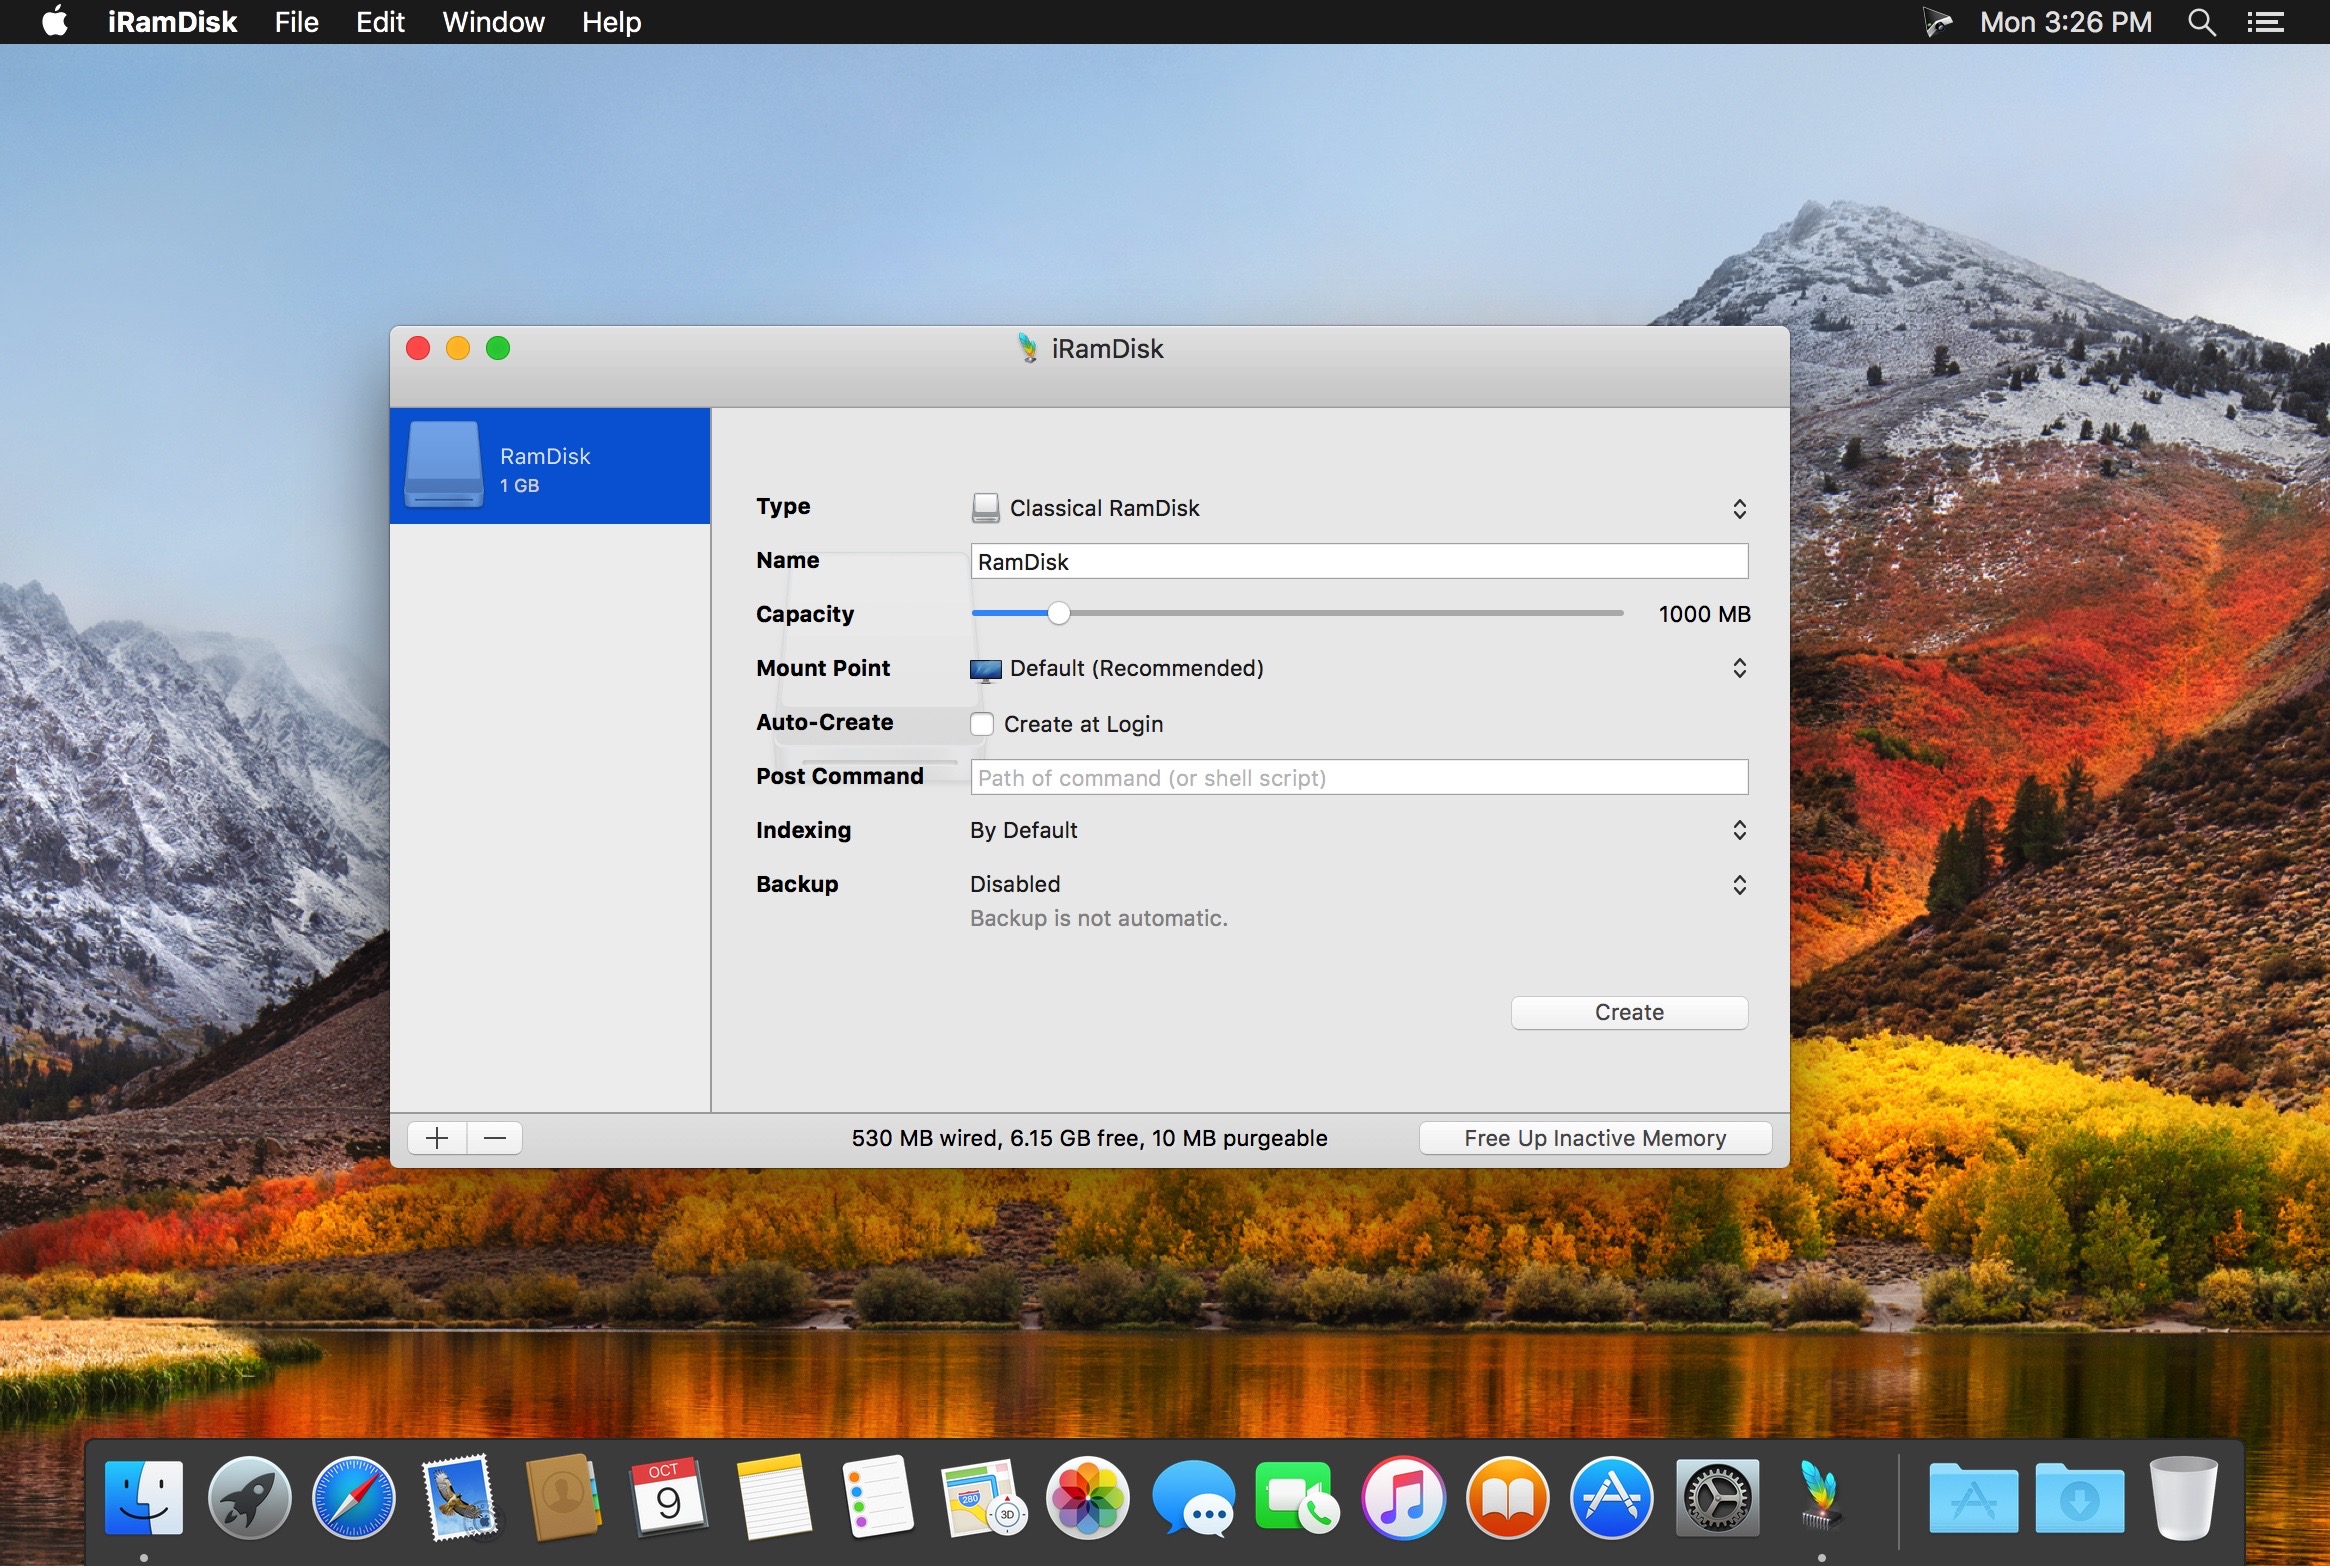The width and height of the screenshot is (2330, 1566).
Task: Open Notes from the Dock
Action: click(x=773, y=1497)
